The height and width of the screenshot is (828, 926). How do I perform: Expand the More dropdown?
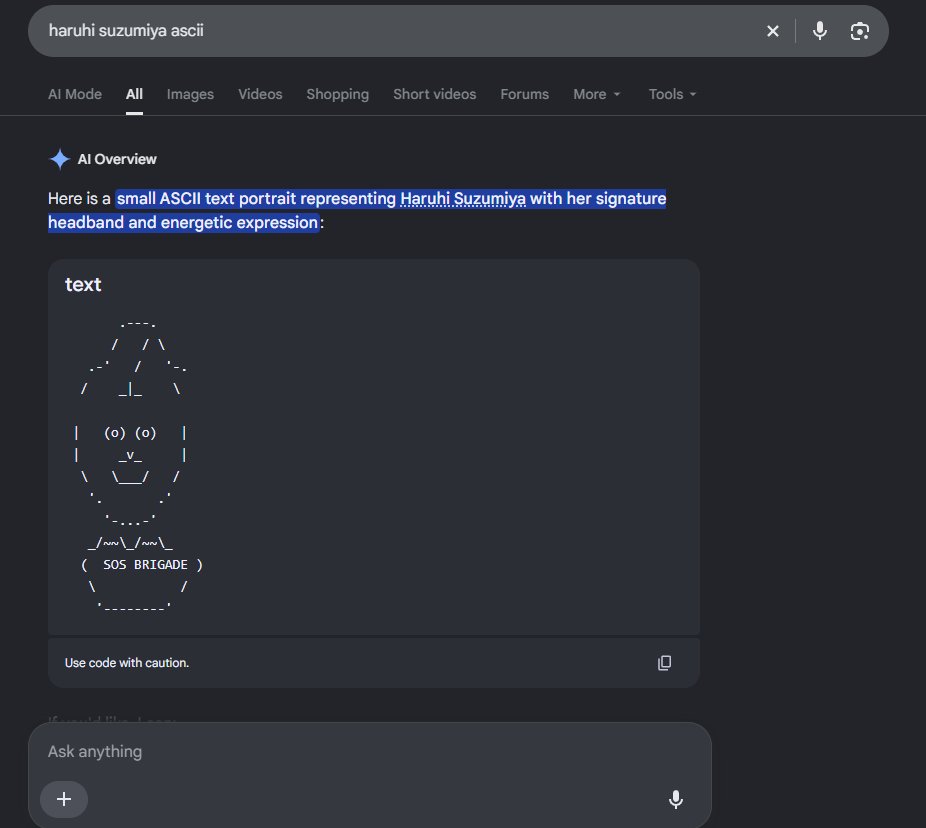click(596, 94)
